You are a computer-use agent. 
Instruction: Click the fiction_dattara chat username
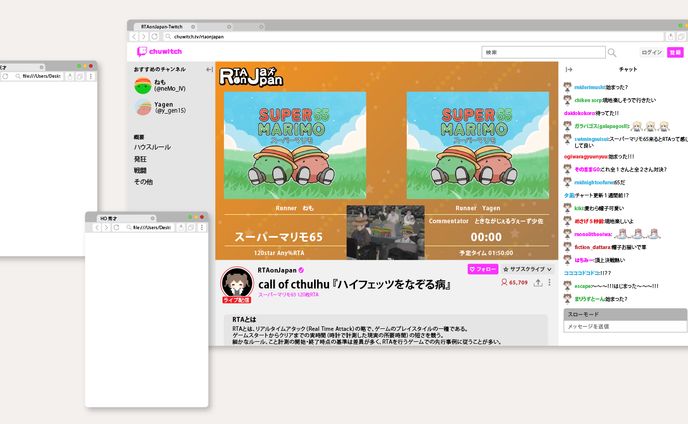coord(592,247)
